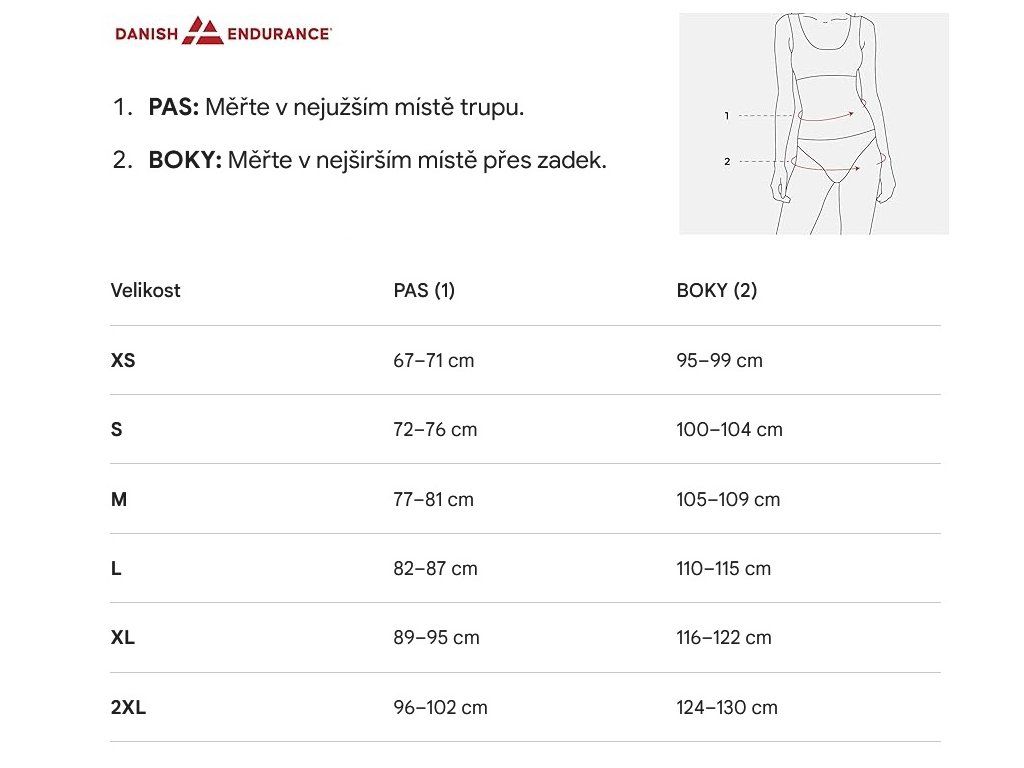Click the BOKY measuring instruction text
1024x768 pixels.
377,160
